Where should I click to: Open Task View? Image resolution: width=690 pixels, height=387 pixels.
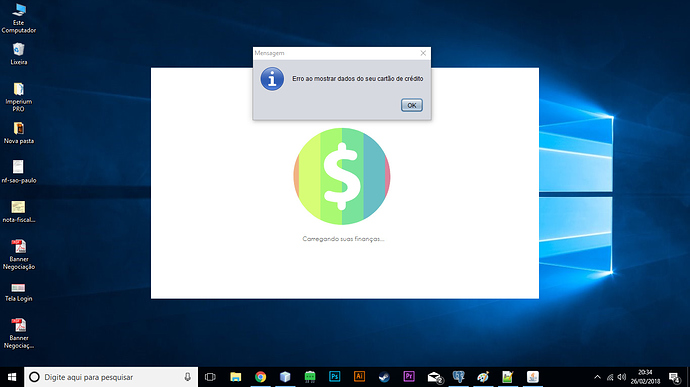click(x=210, y=377)
